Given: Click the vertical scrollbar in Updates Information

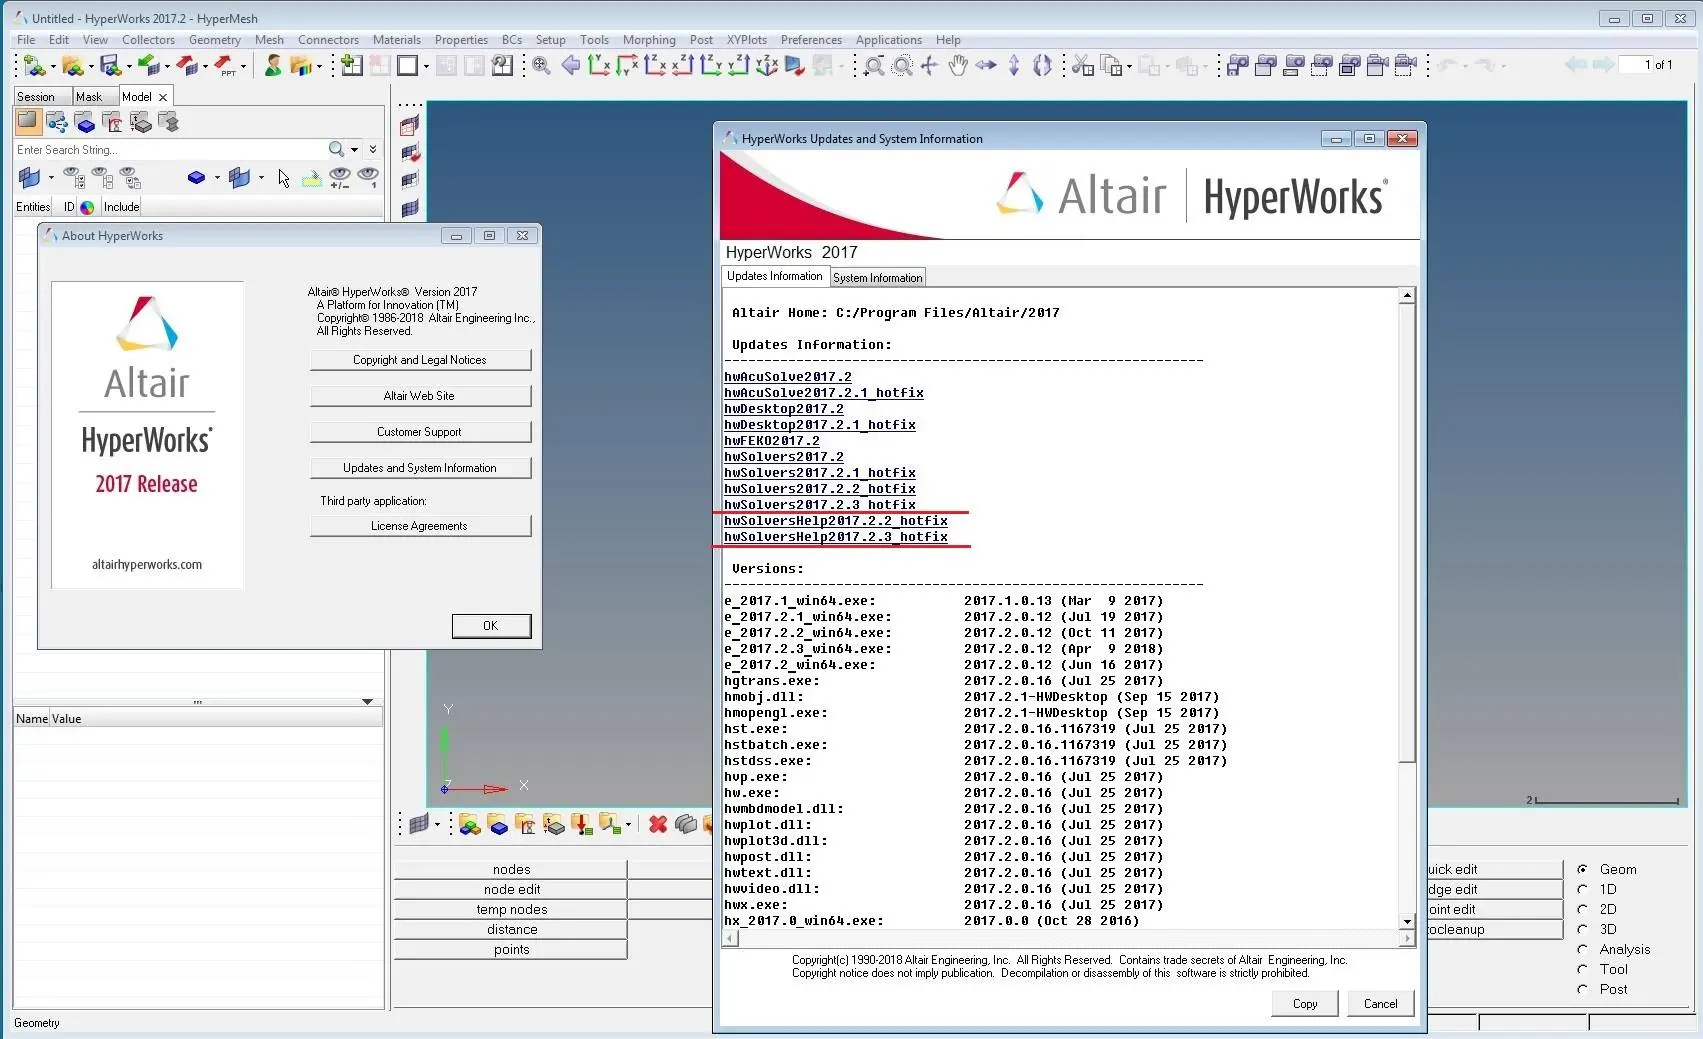Looking at the screenshot, I should (1407, 608).
